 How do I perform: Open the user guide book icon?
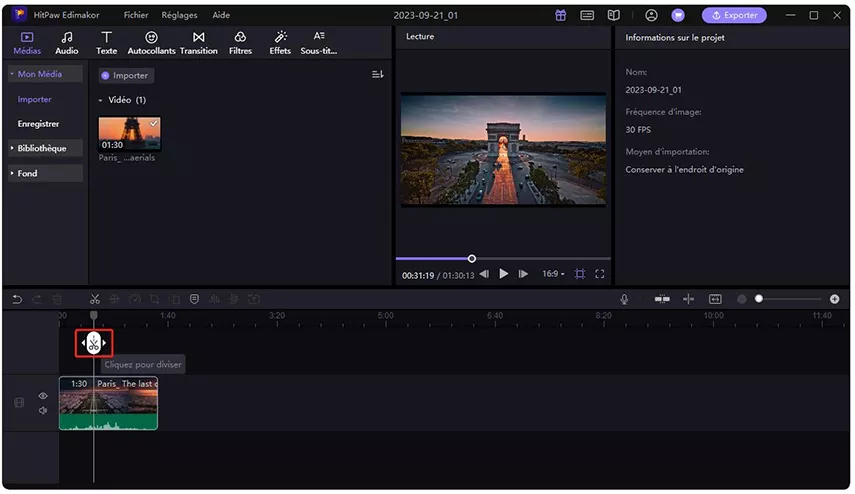pyautogui.click(x=613, y=15)
